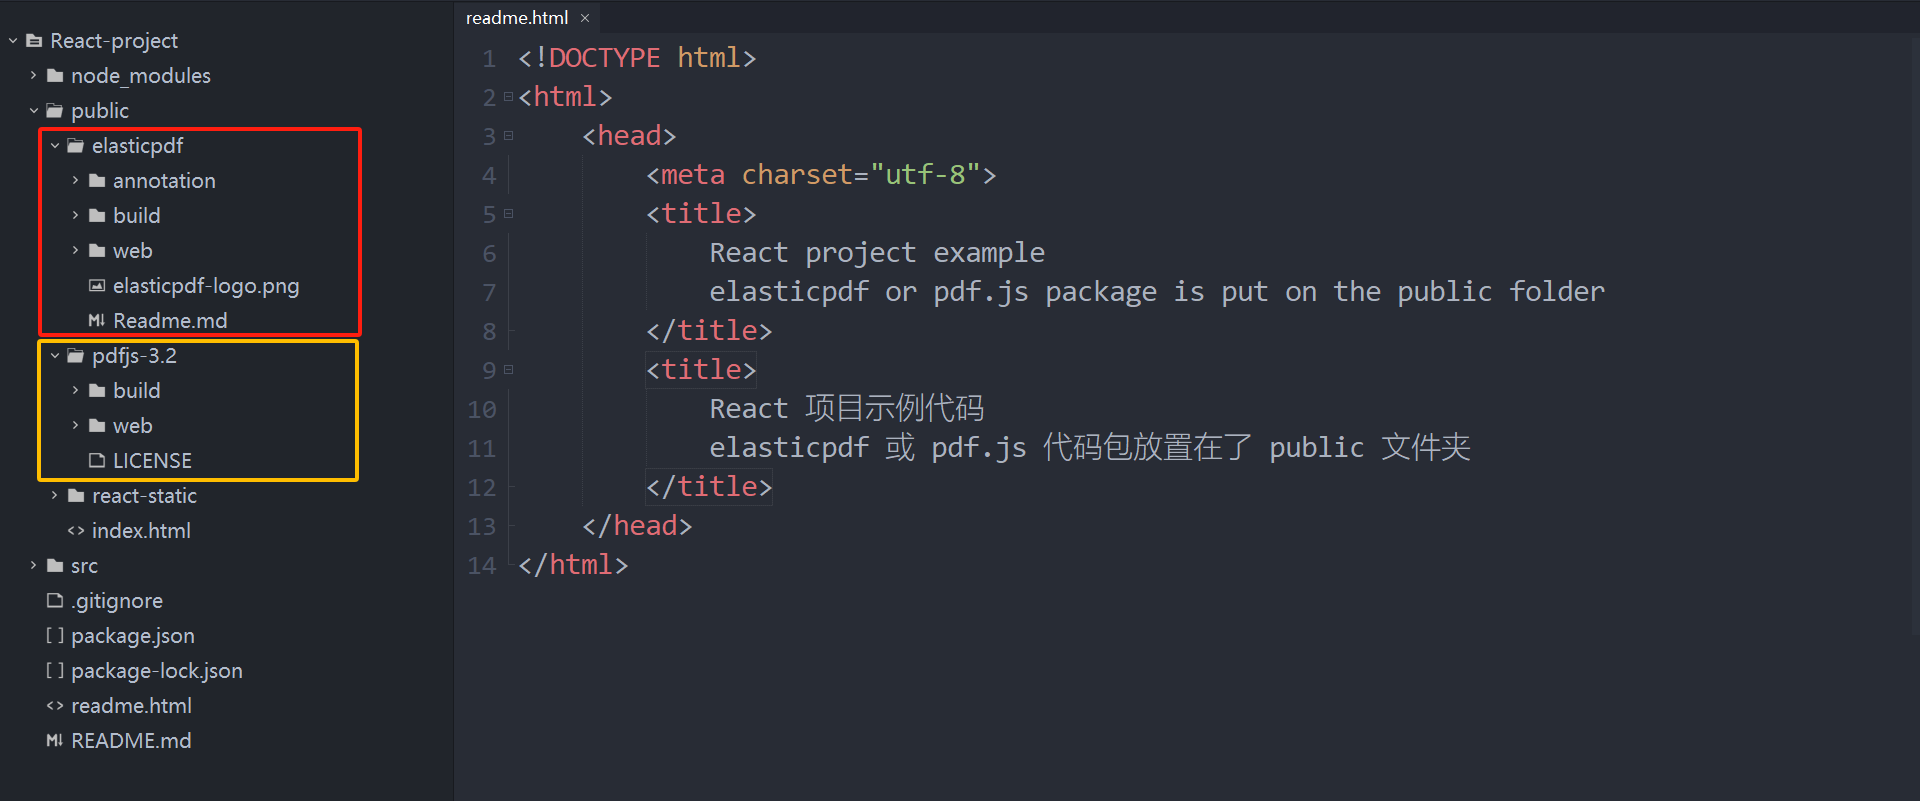Image resolution: width=1920 pixels, height=801 pixels.
Task: Select the elasticpdf-logo.png image file icon
Action: 96,285
